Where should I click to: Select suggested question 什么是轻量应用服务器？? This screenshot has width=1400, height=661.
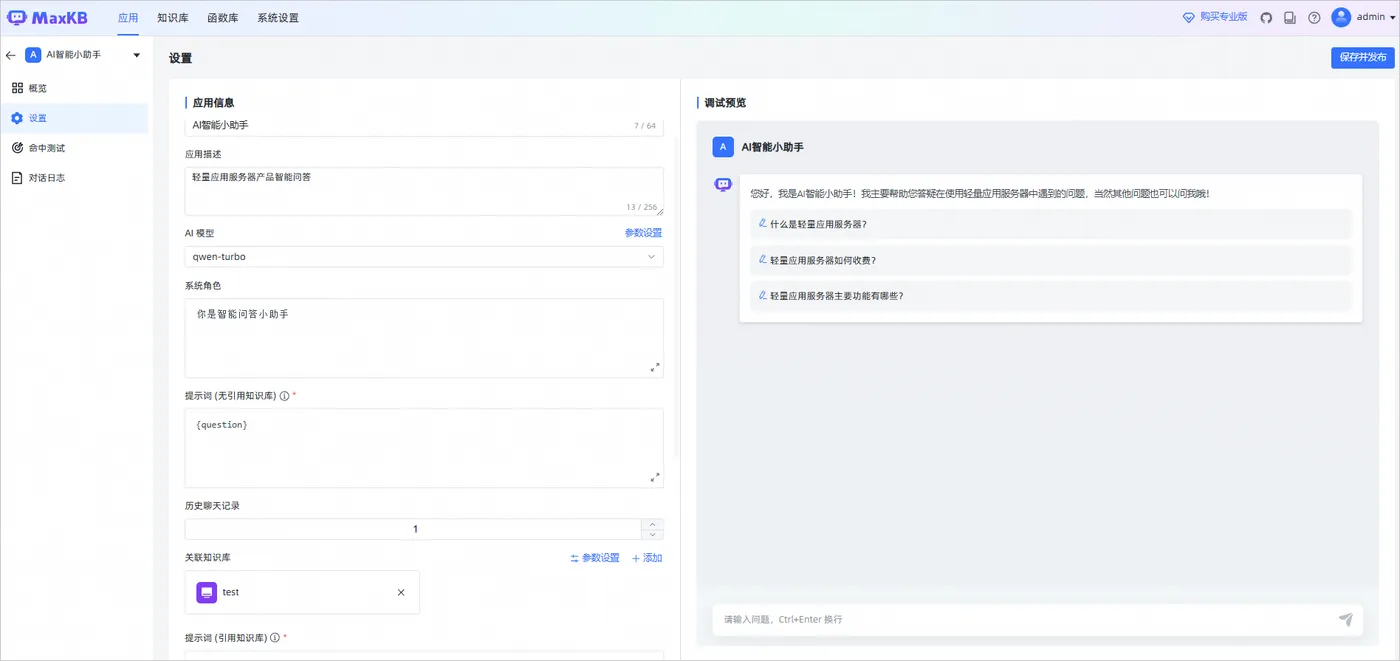click(x=1050, y=224)
